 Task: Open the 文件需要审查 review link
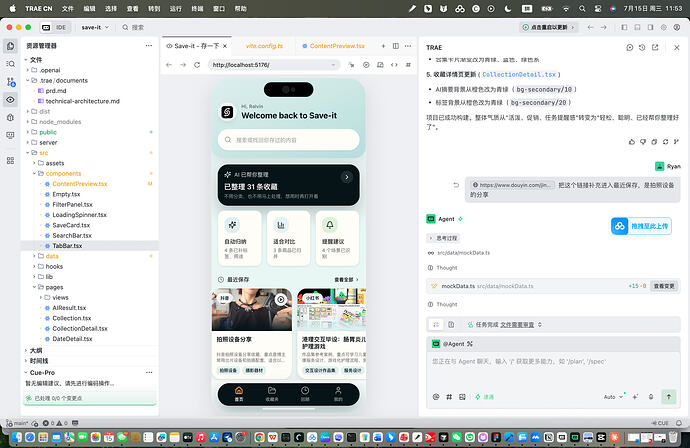517,325
